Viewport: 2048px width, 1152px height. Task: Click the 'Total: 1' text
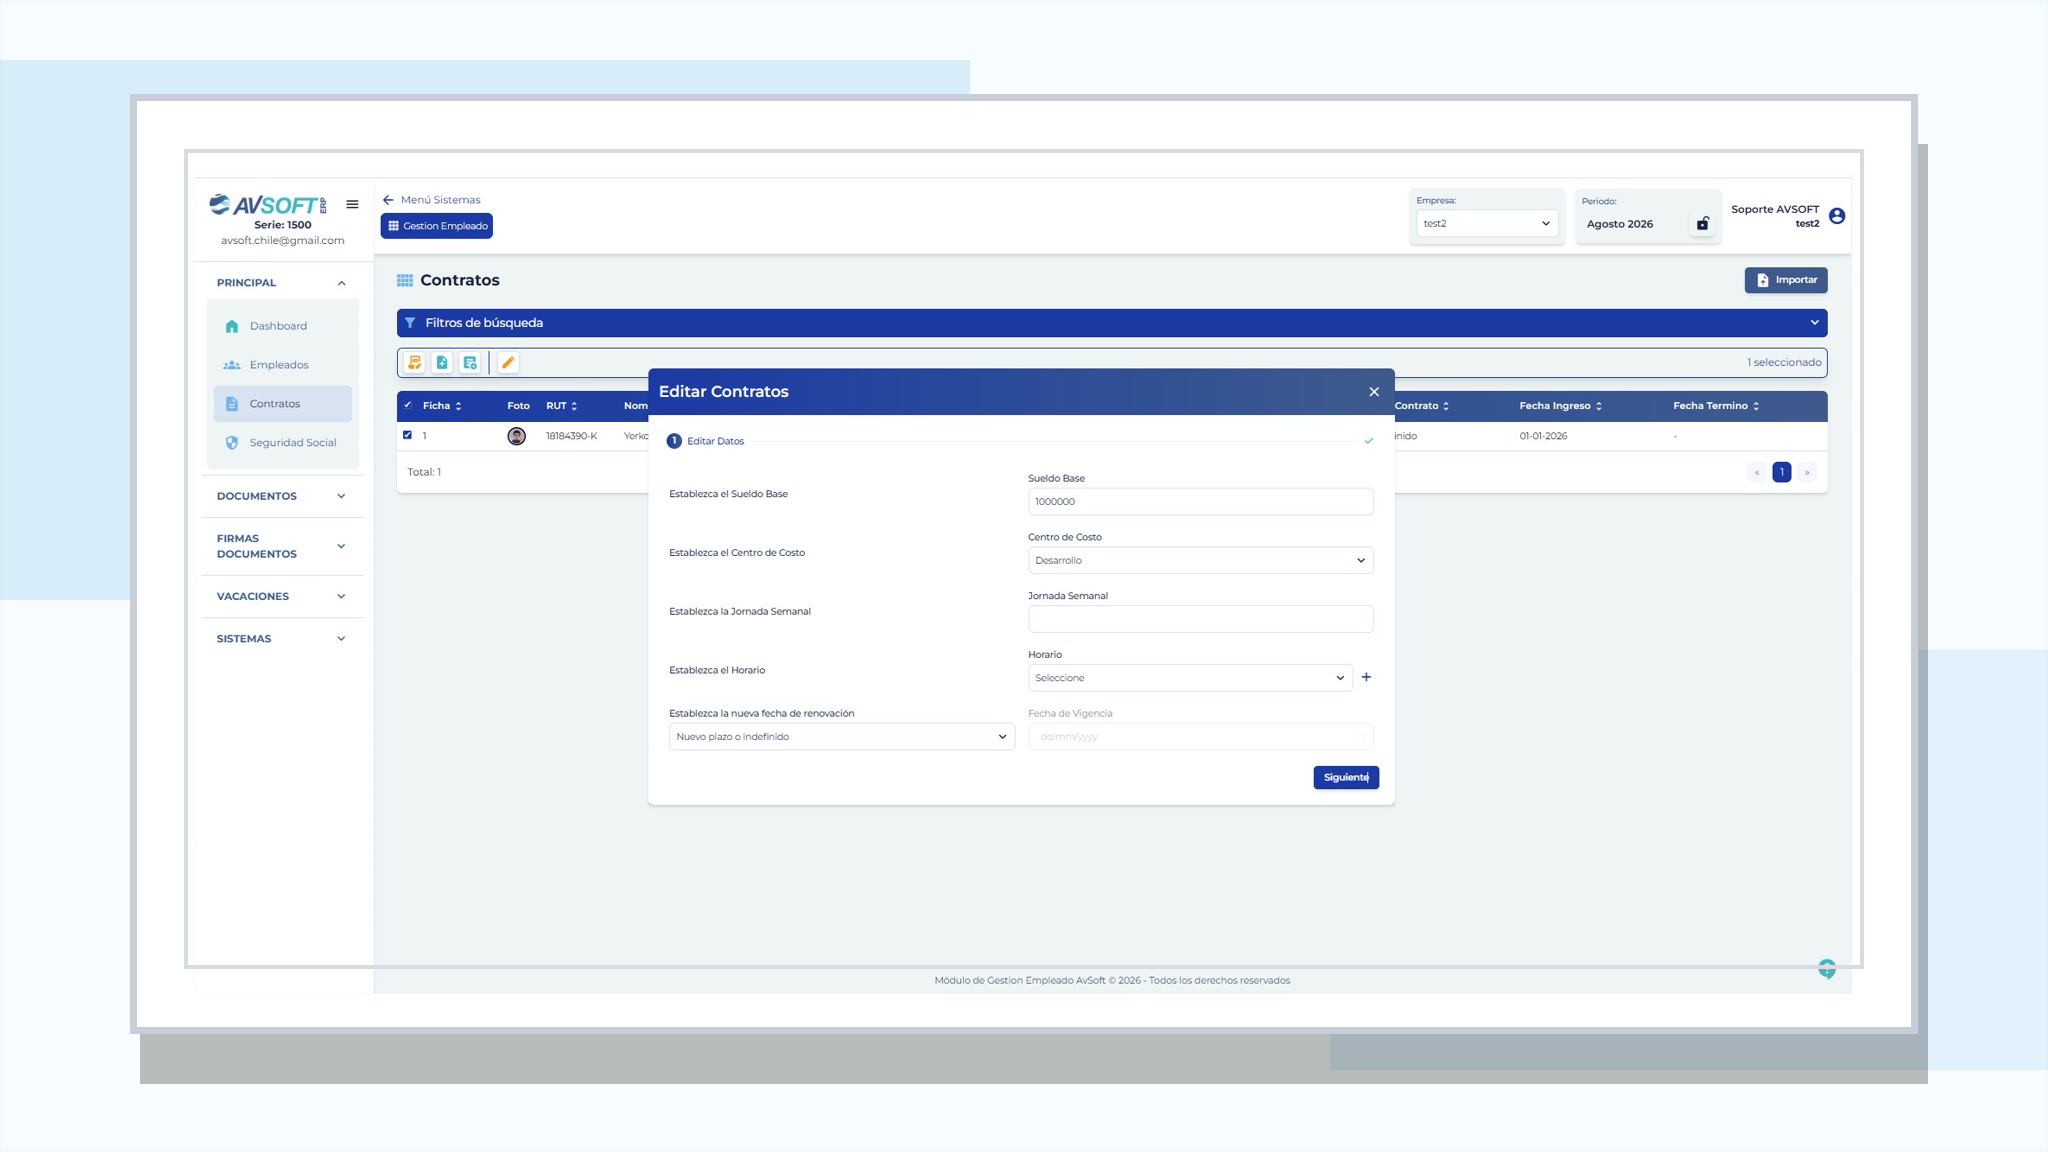point(424,472)
